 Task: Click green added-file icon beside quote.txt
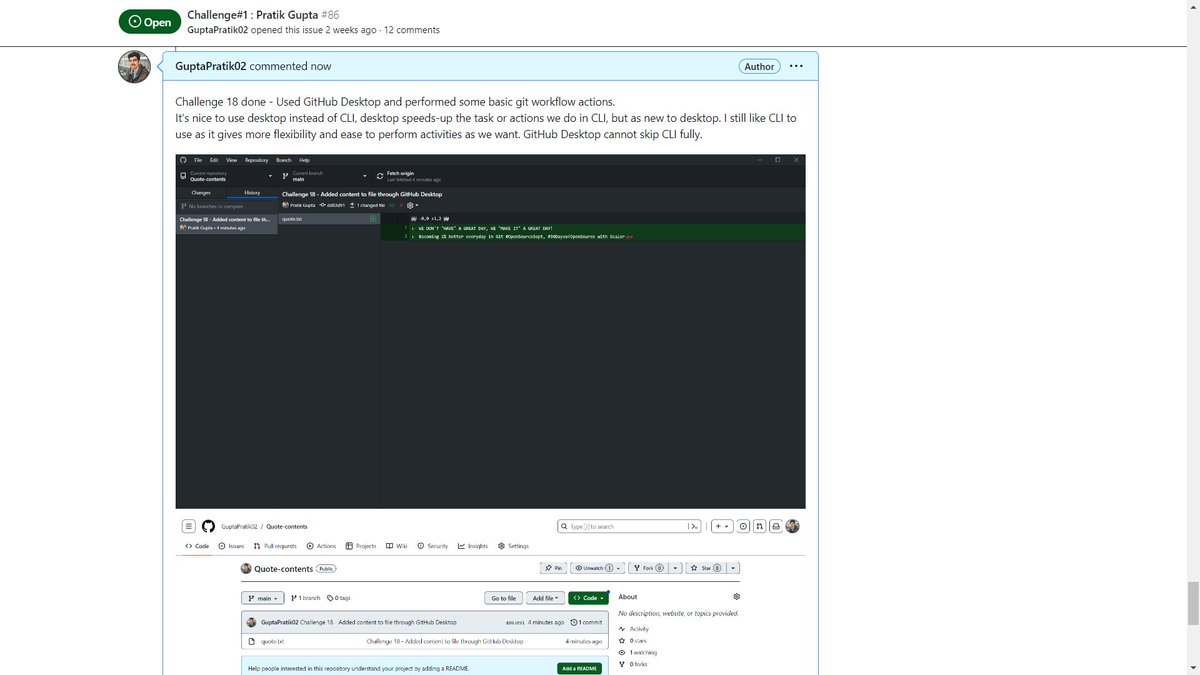372,218
